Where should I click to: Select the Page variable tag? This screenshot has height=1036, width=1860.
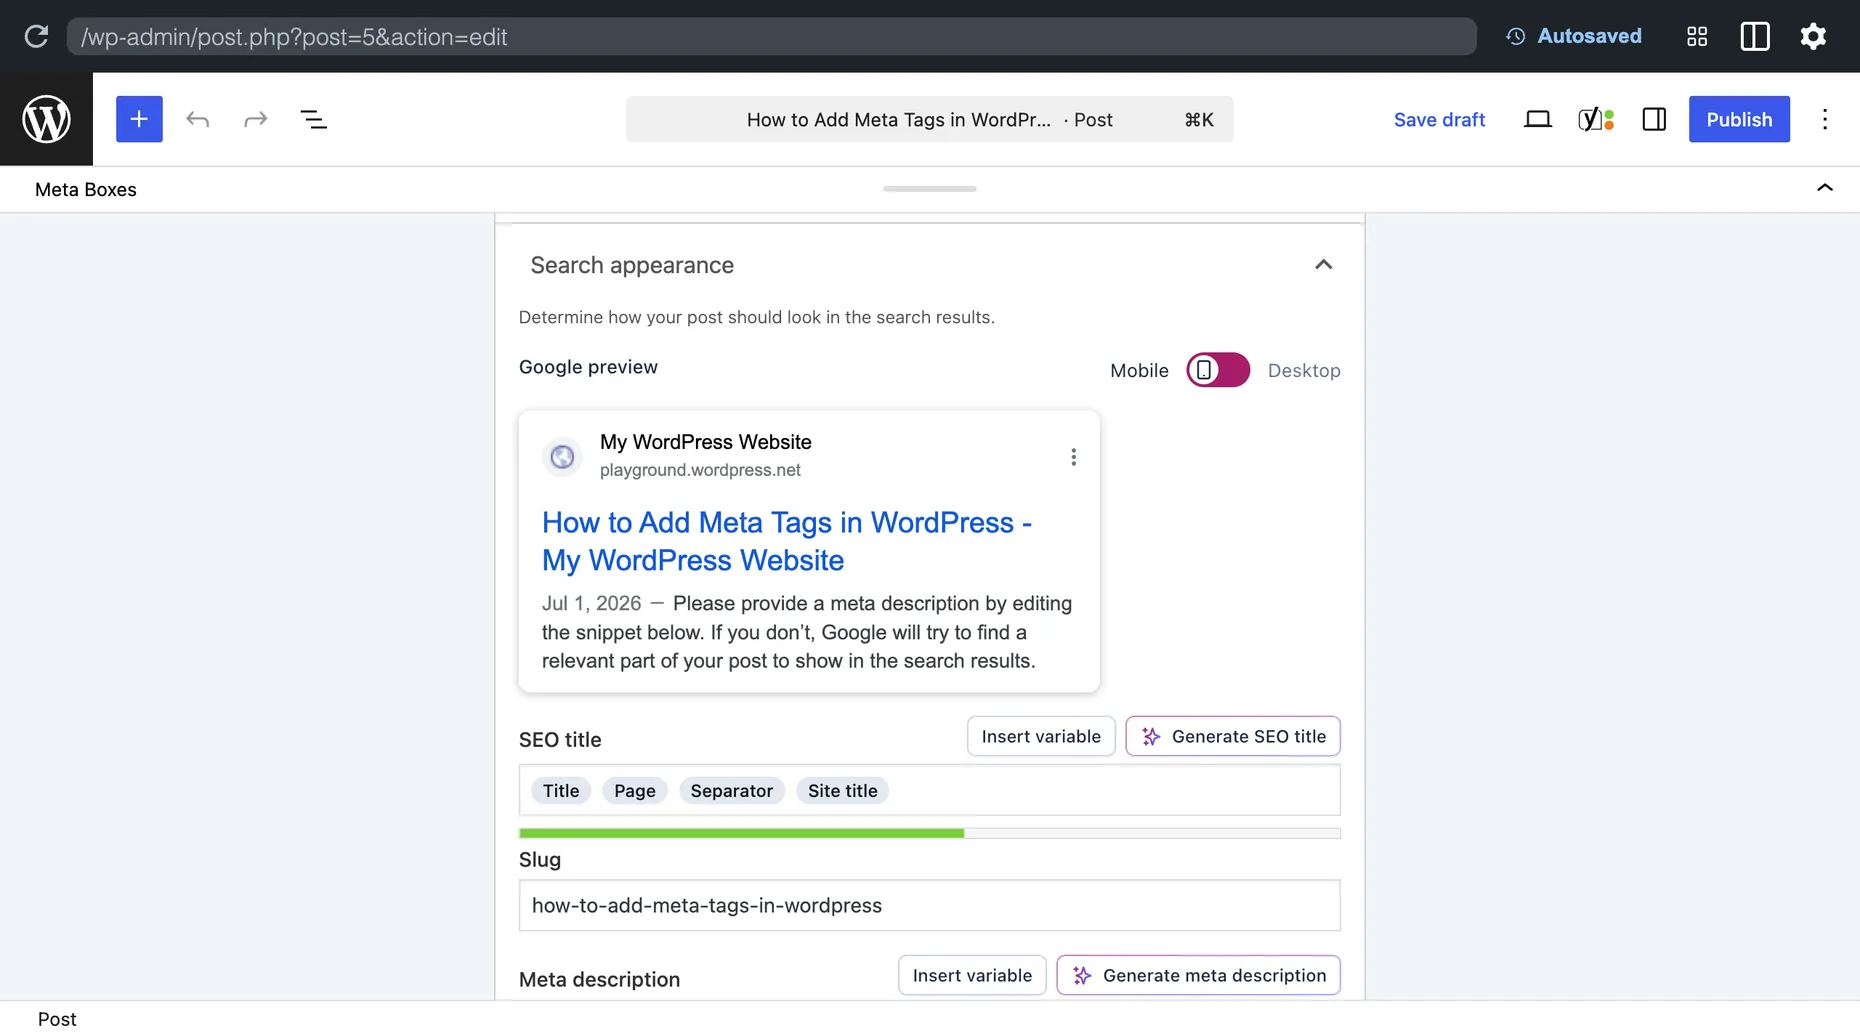pyautogui.click(x=635, y=790)
